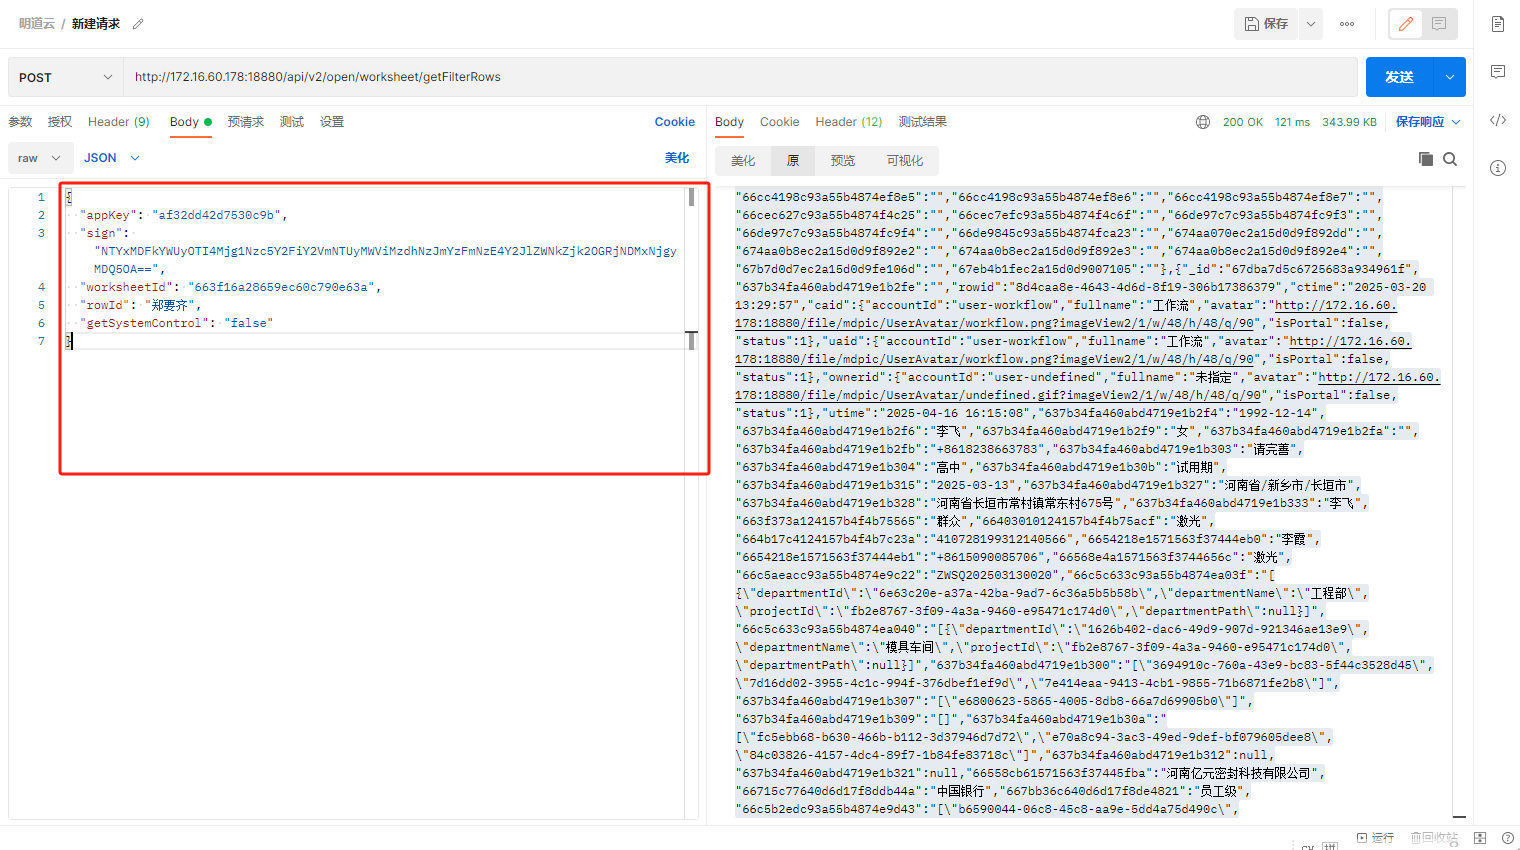The height and width of the screenshot is (850, 1520).
Task: Open the code generation panel icon
Action: 1497,120
